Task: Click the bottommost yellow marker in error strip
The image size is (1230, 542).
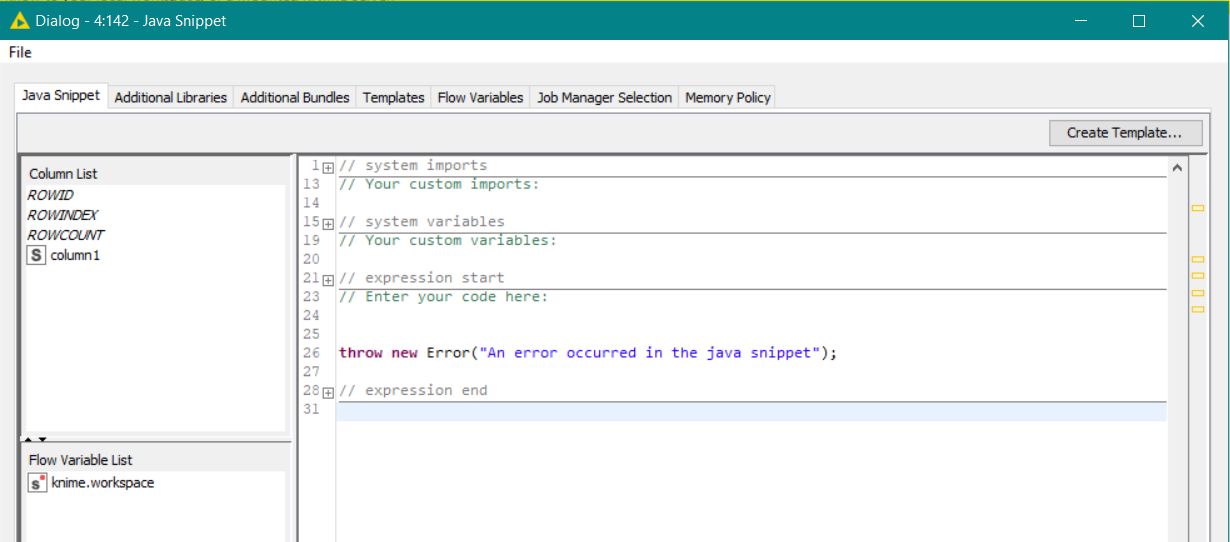Action: click(1197, 309)
